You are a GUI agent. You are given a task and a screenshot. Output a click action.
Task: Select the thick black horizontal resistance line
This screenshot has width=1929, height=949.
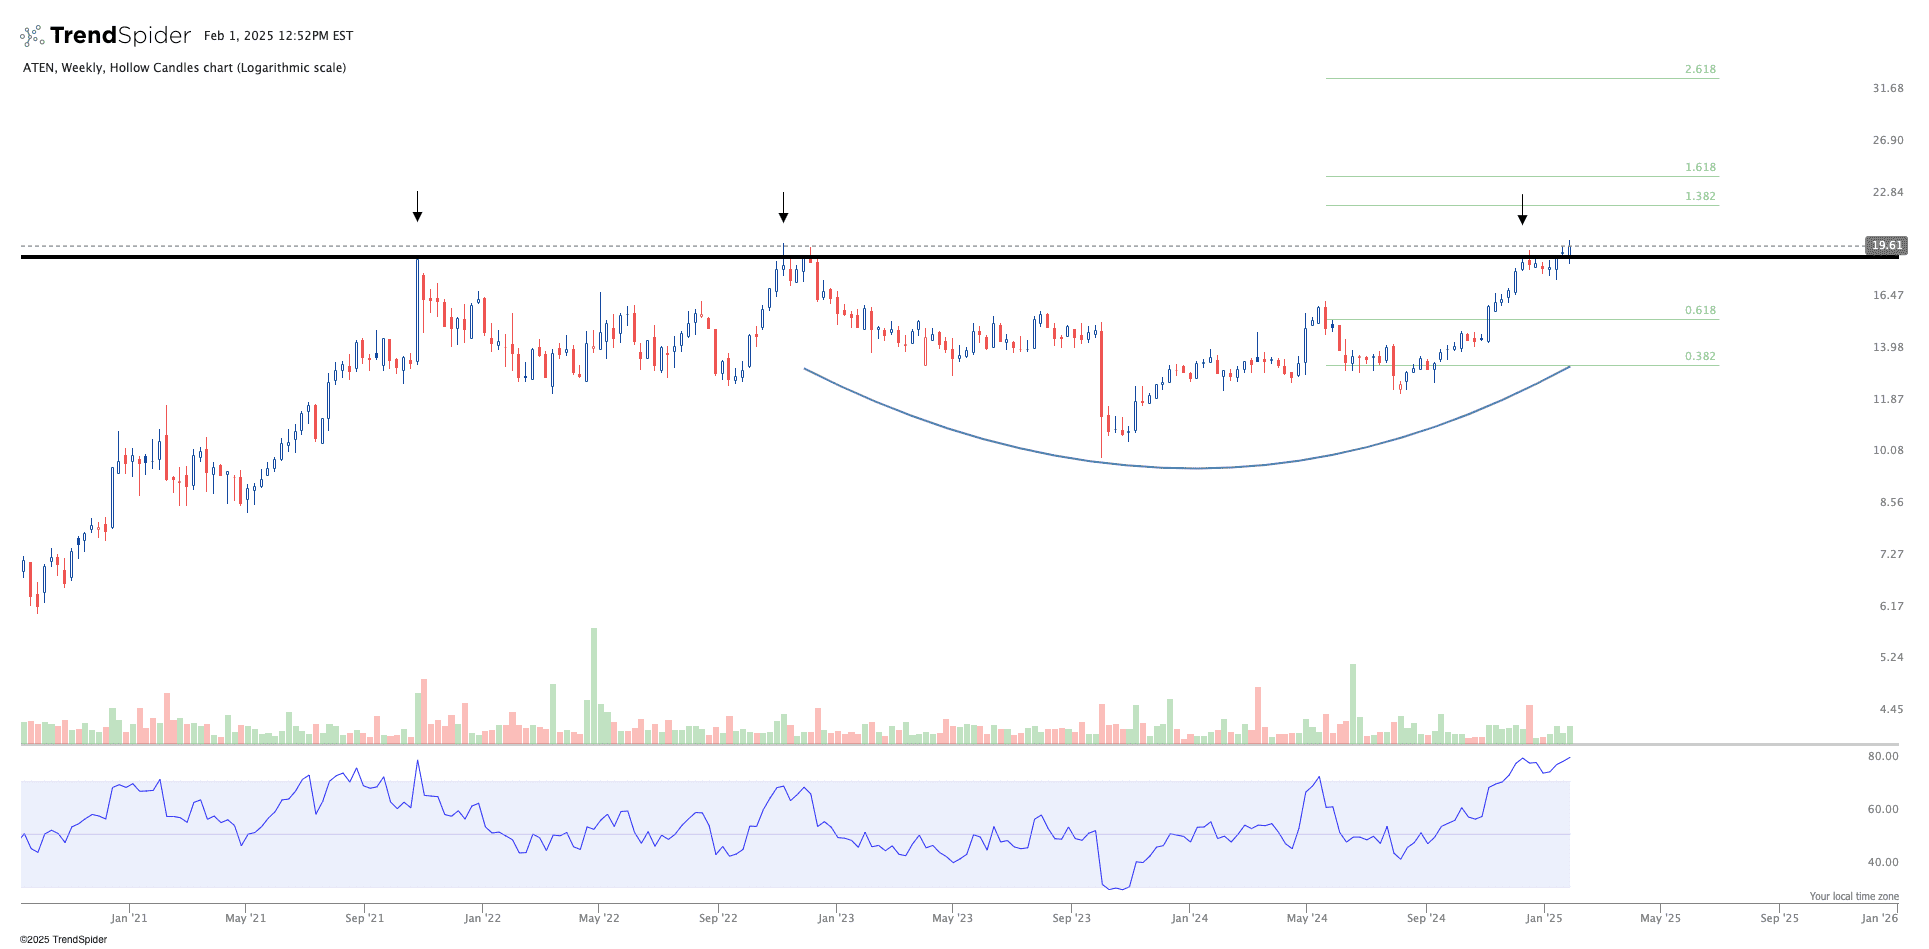click(1000, 257)
